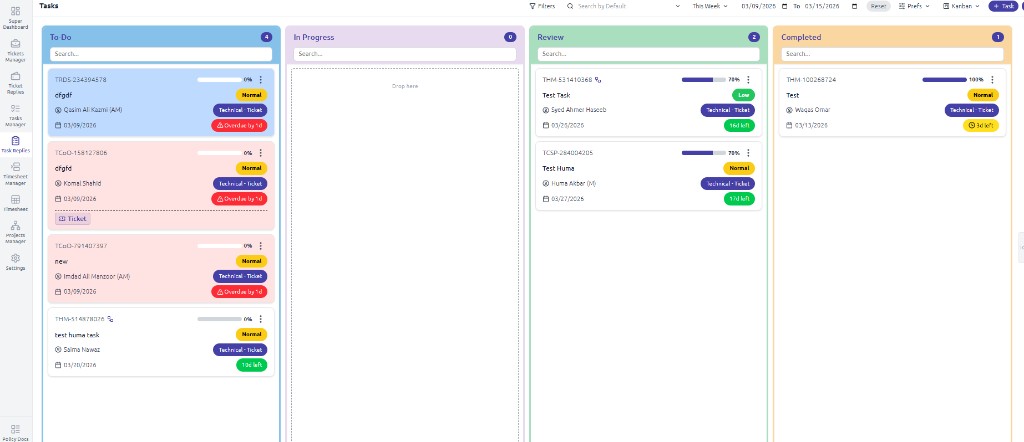Open Settings gear in the sidebar
This screenshot has height=442, width=1024.
click(x=15, y=262)
